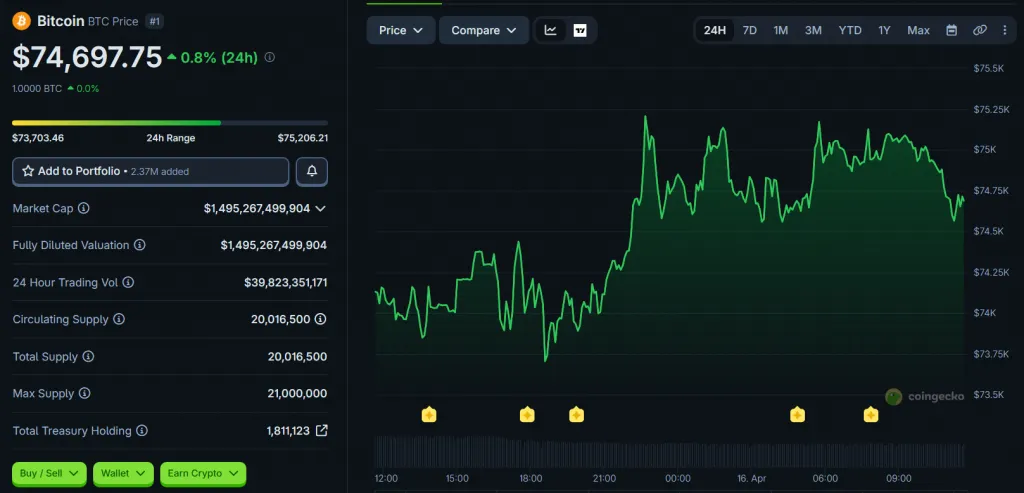Click the last news marker before 09:00
The width and height of the screenshot is (1024, 493).
point(871,415)
